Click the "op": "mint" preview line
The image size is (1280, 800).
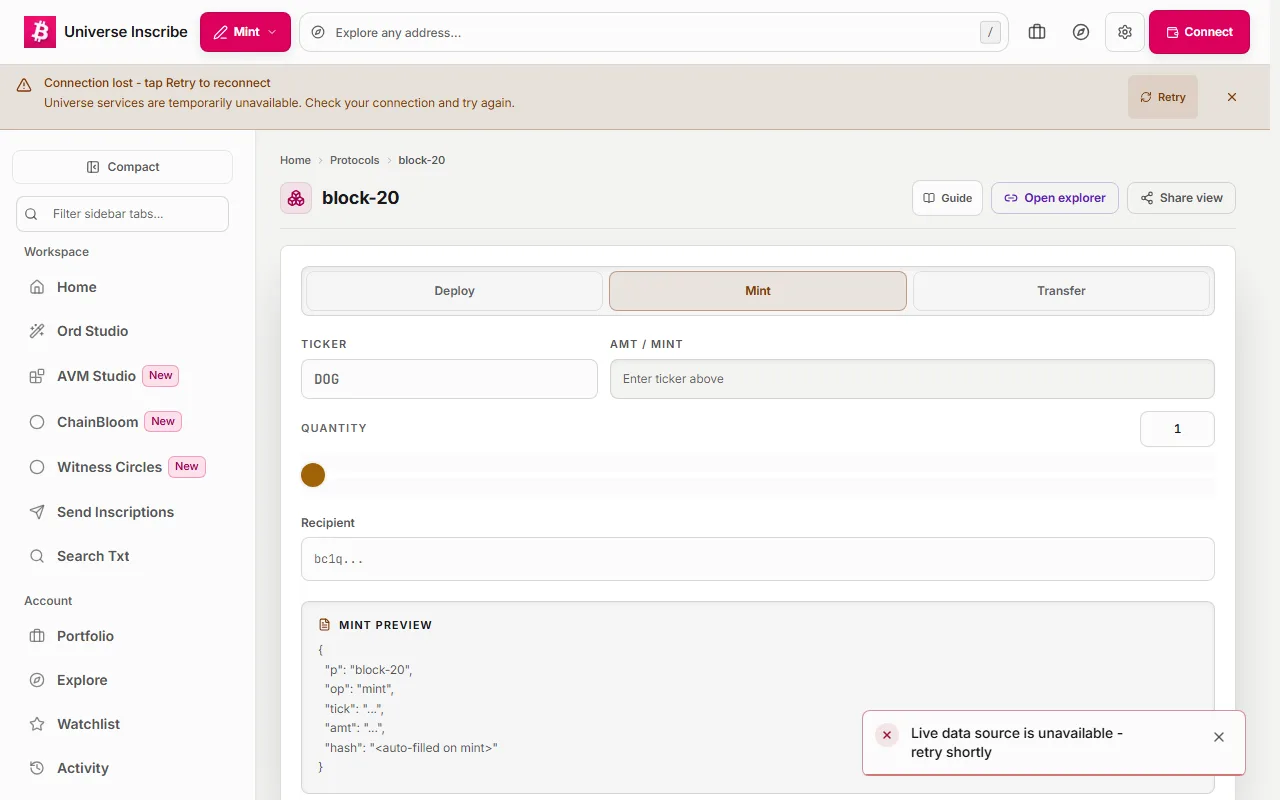click(359, 689)
